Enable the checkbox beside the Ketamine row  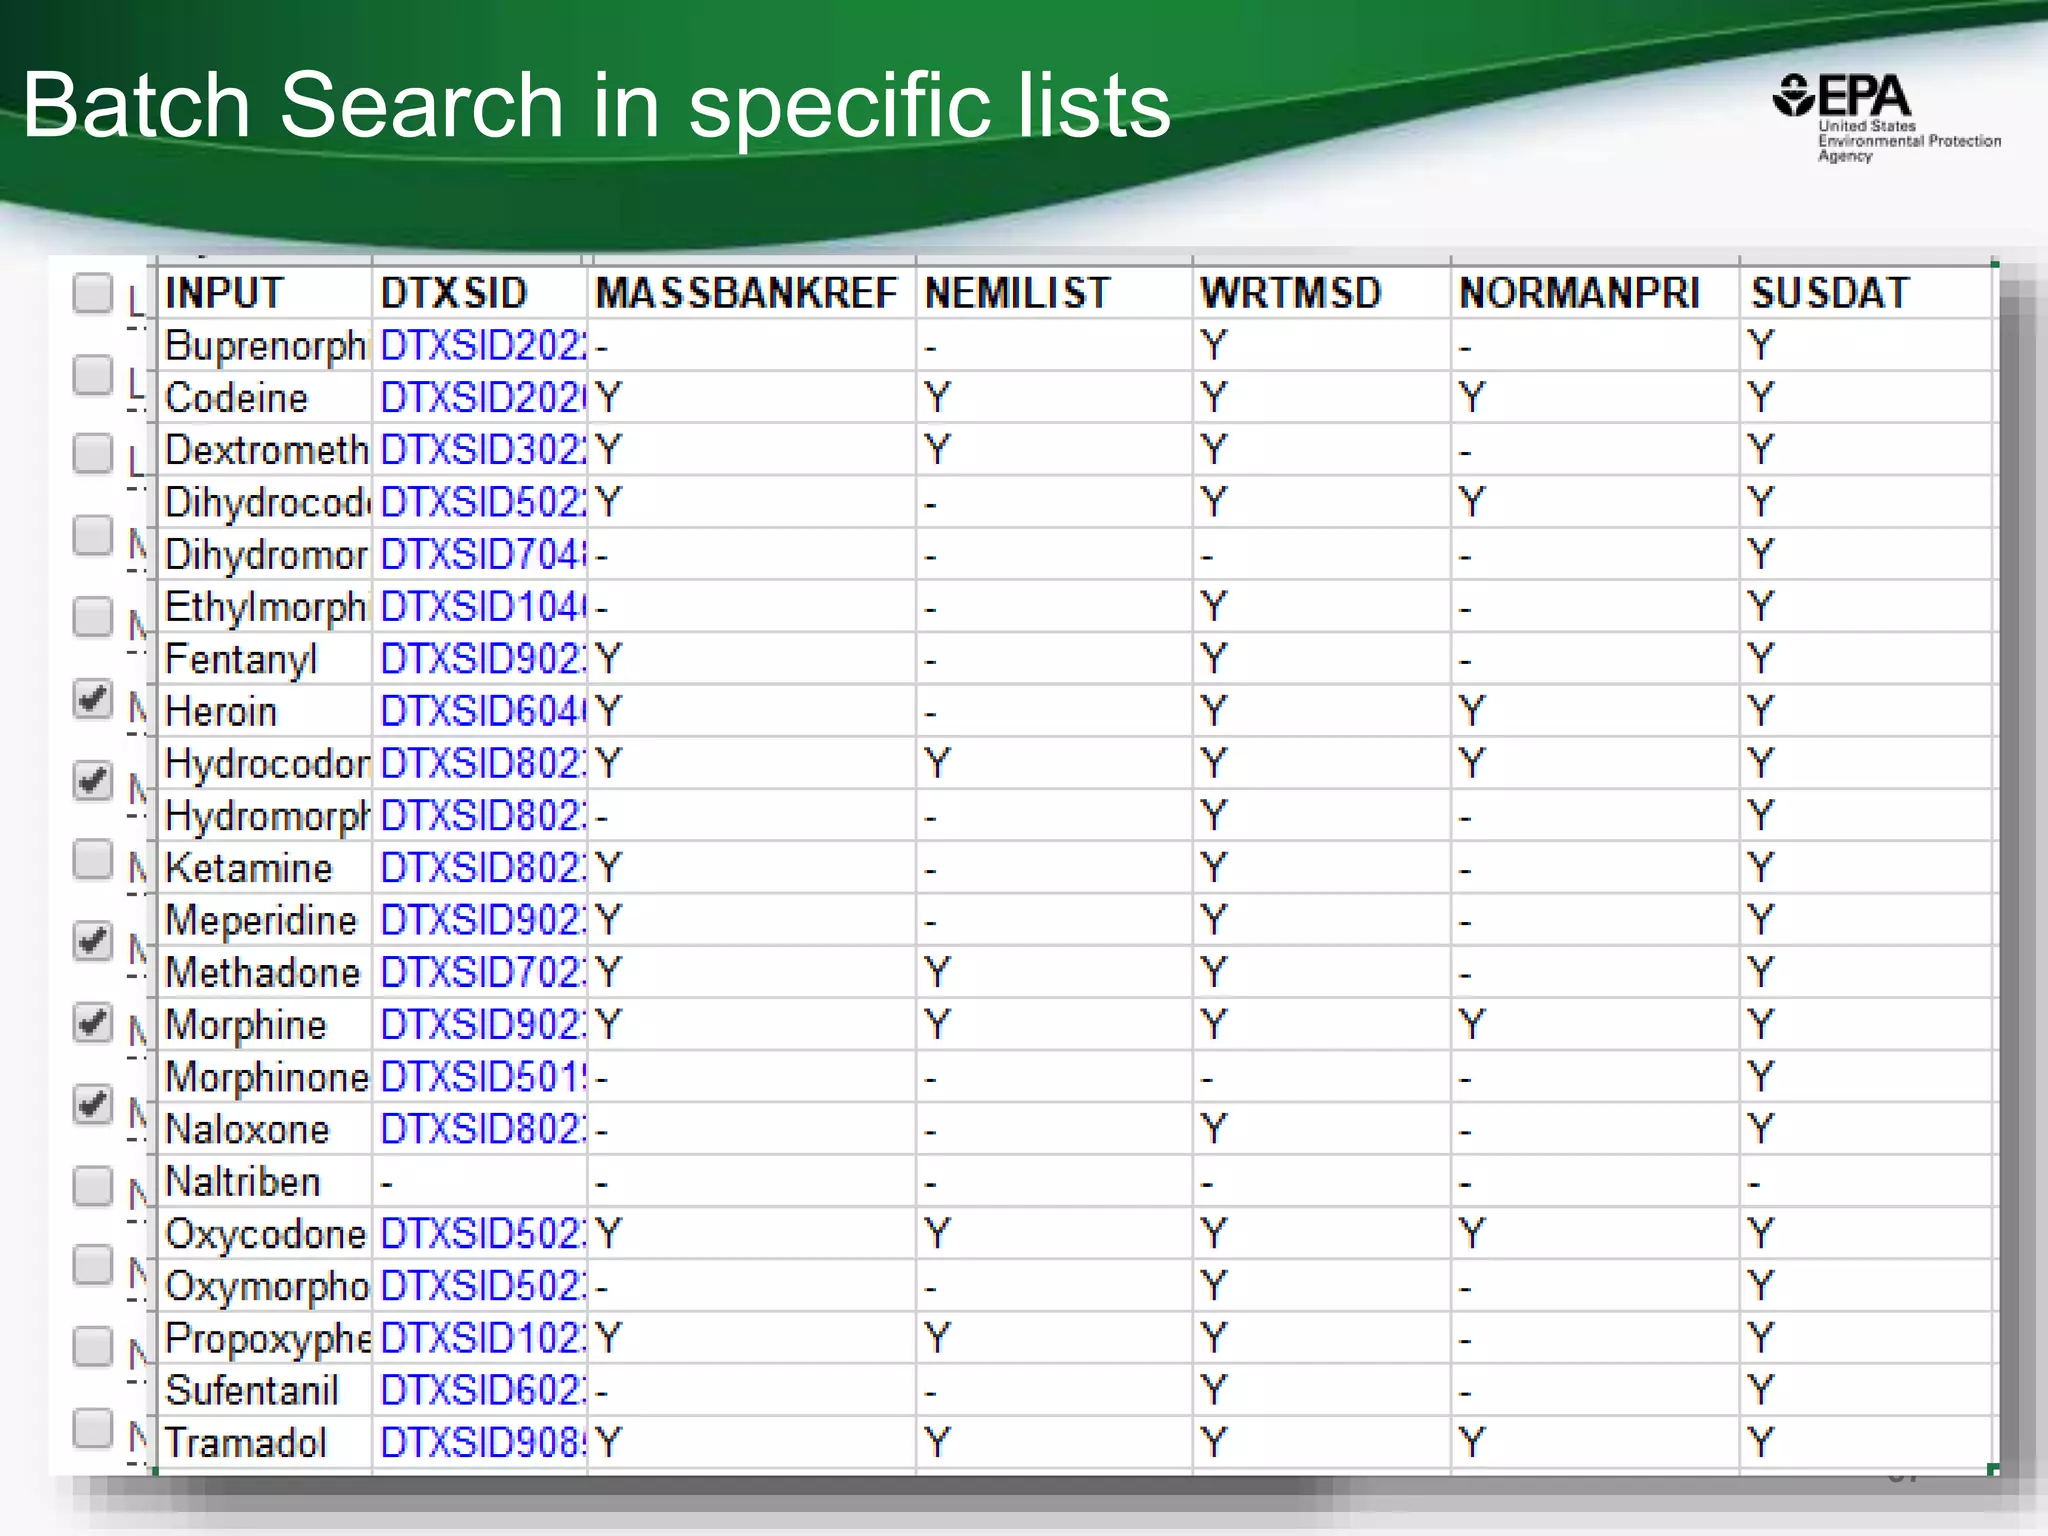(93, 860)
